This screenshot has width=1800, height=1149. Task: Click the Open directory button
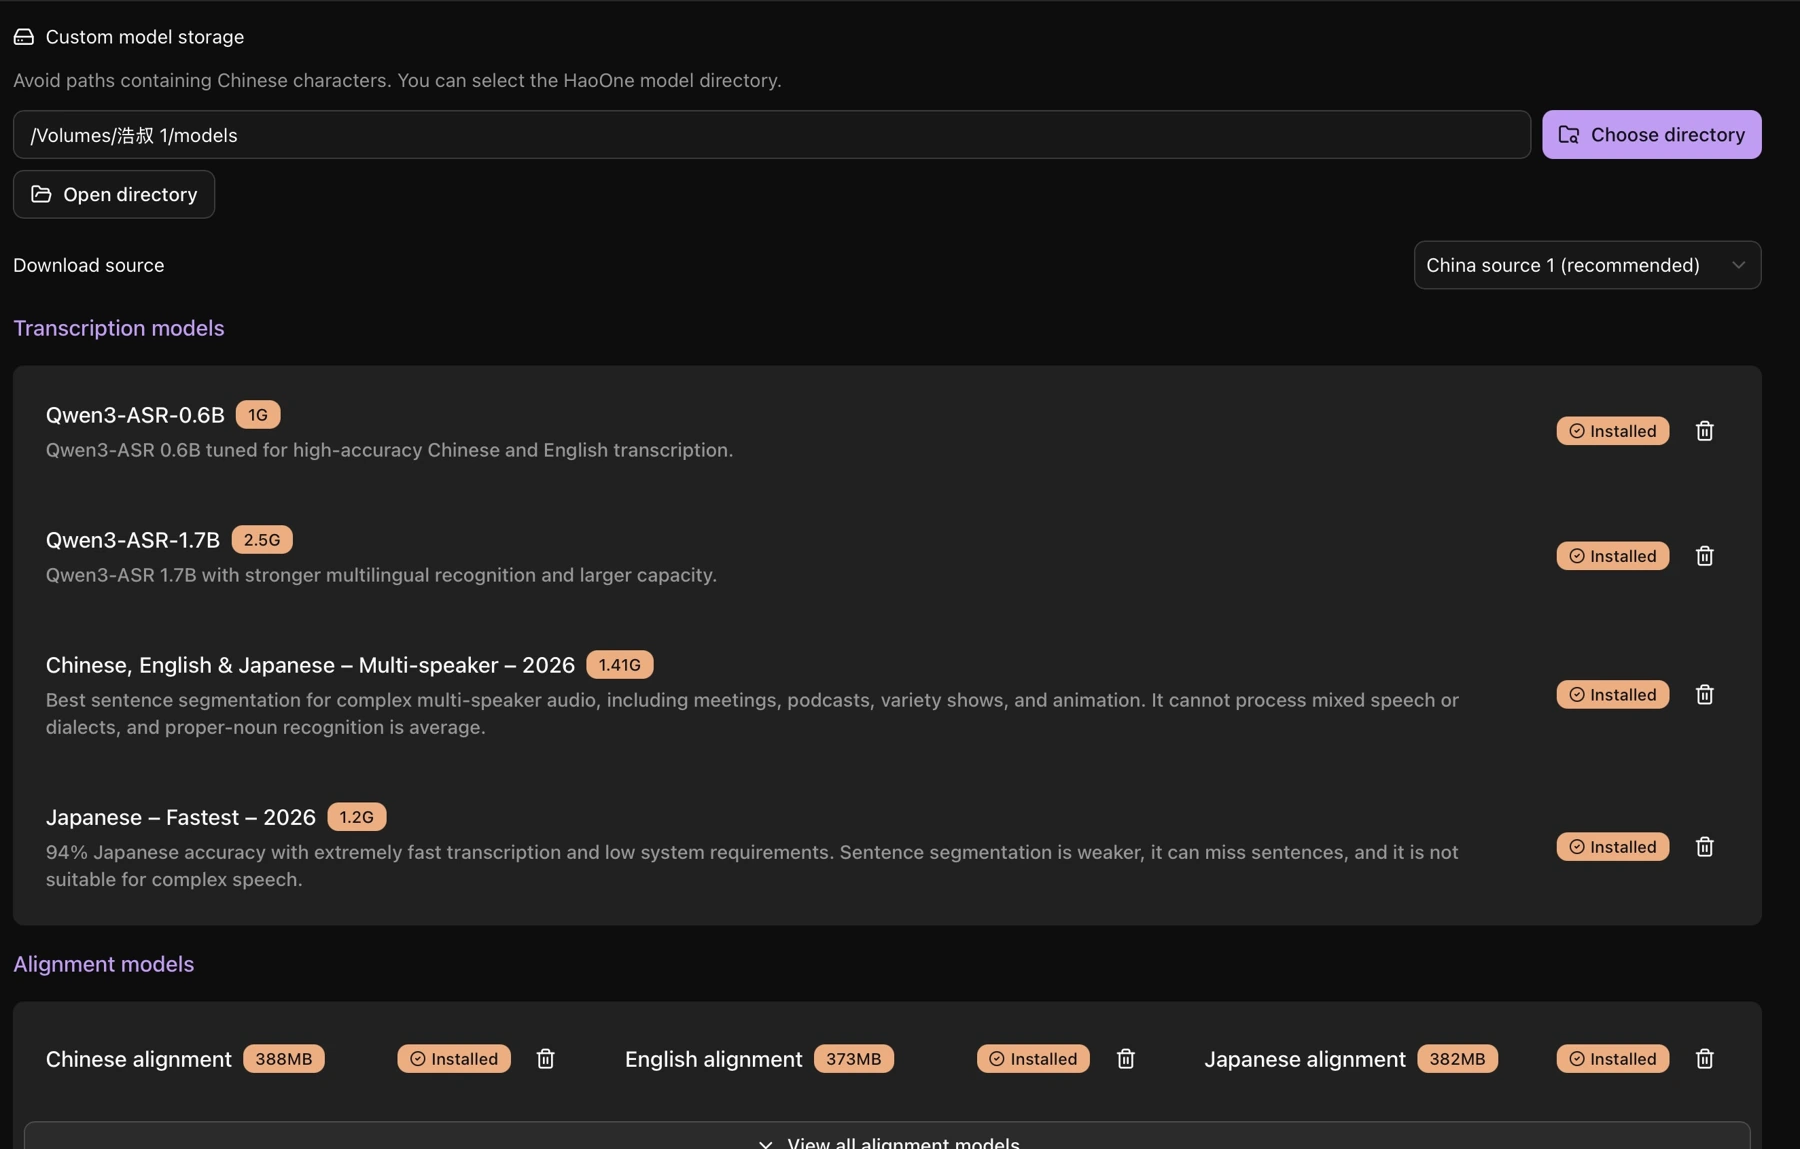point(114,194)
